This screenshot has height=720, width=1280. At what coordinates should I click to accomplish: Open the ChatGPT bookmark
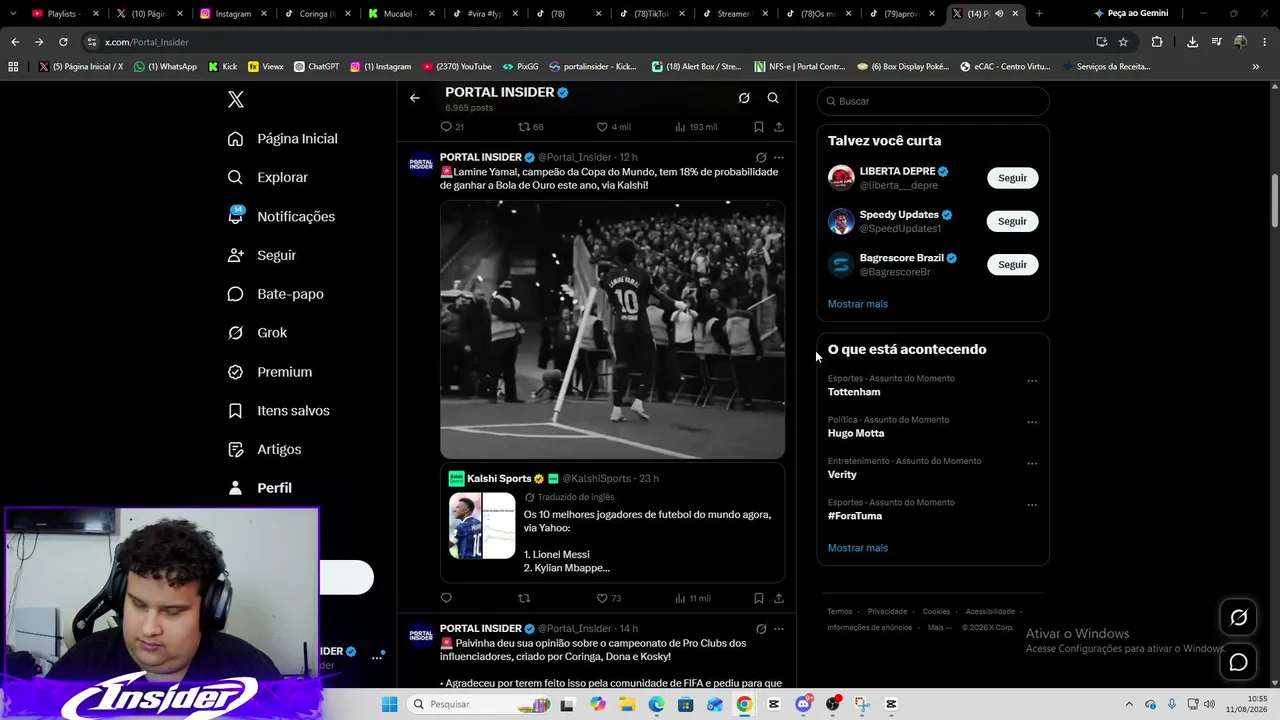coord(316,67)
